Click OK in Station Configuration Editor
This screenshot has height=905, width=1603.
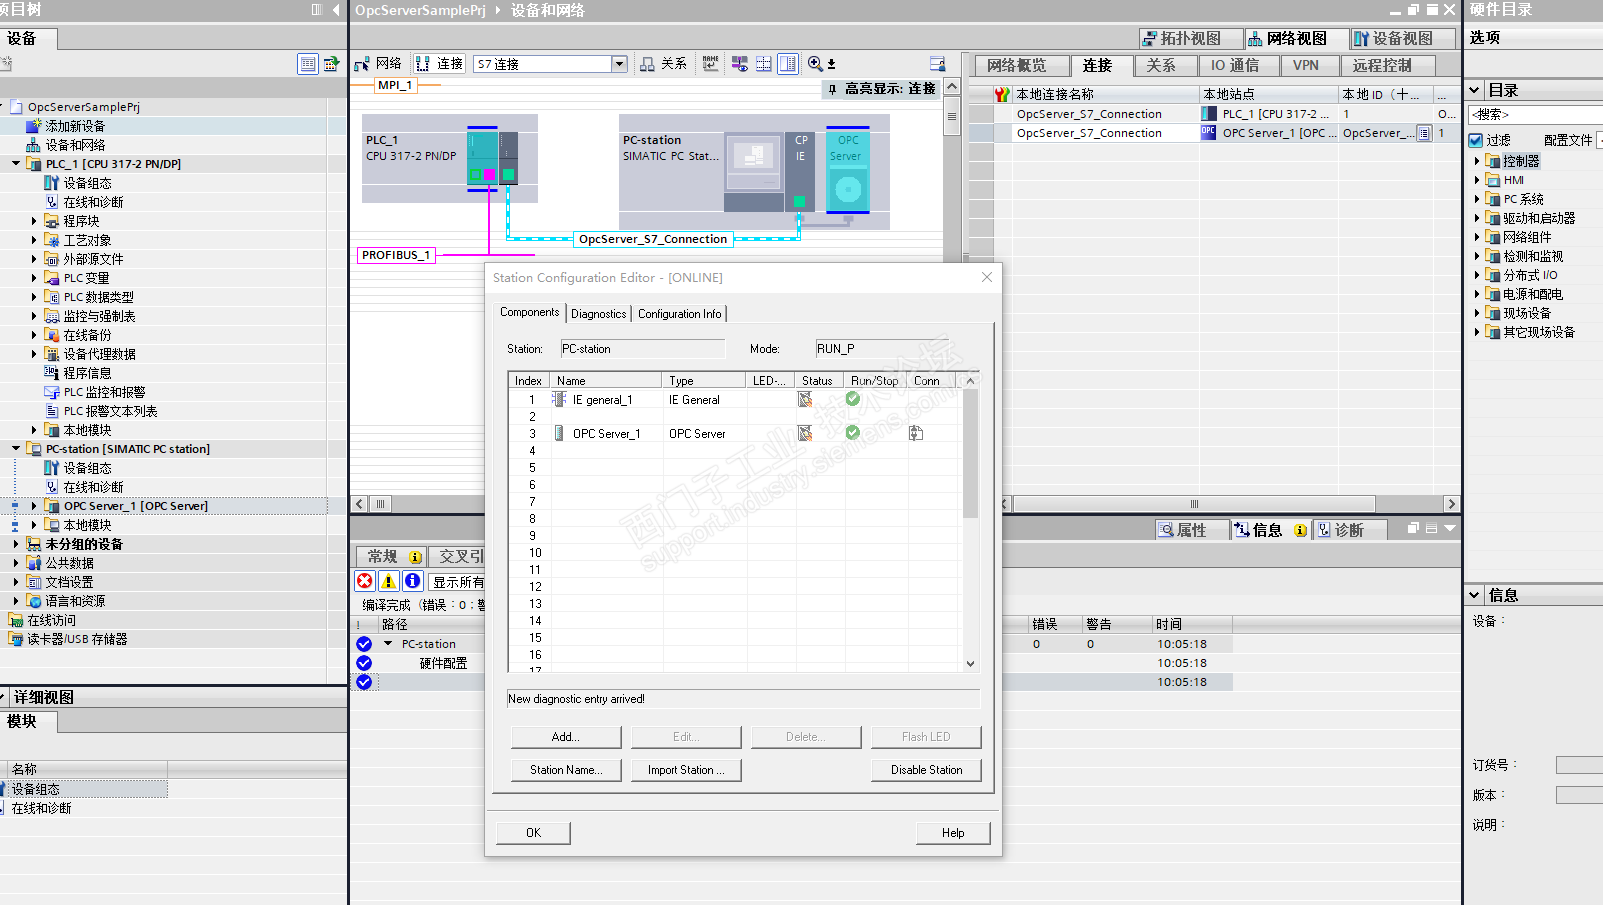(x=534, y=833)
